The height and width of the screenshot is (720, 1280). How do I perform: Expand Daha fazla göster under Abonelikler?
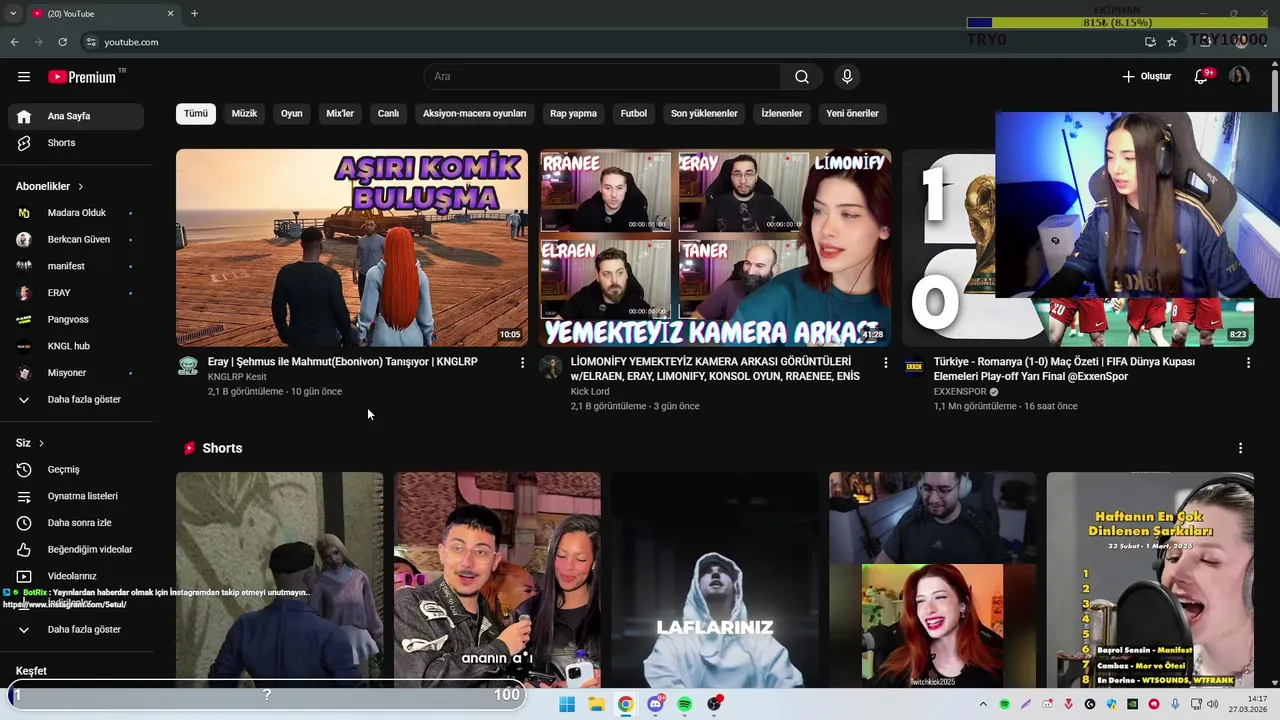click(76, 399)
